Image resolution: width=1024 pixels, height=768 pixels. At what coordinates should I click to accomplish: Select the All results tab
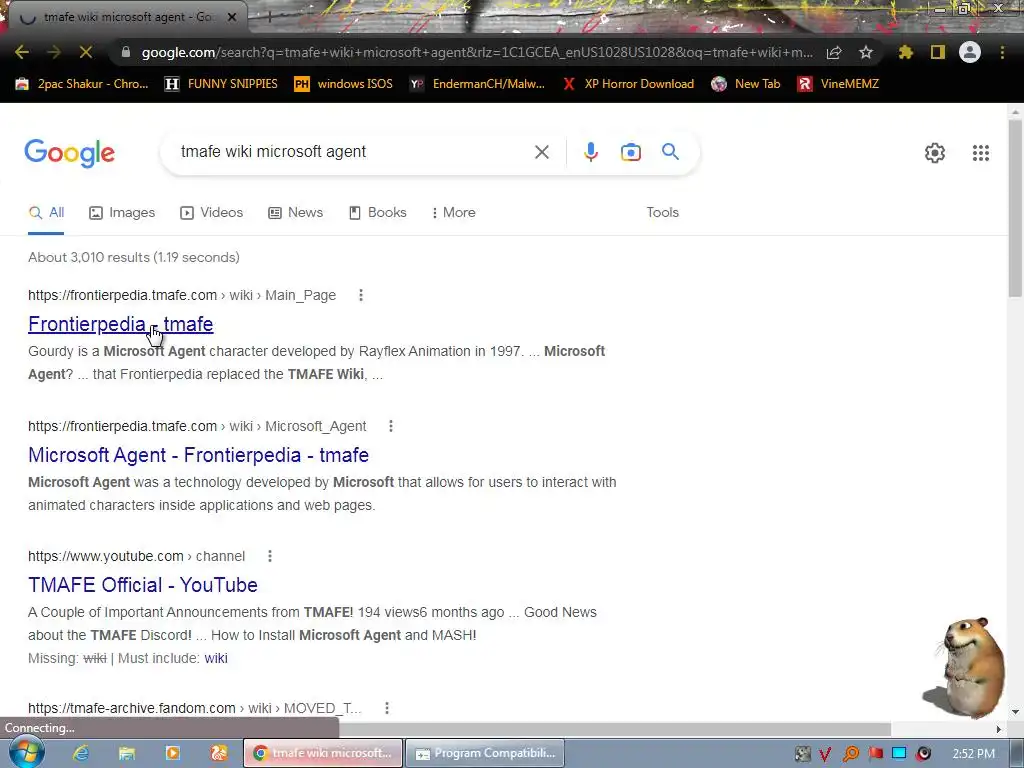pos(46,212)
